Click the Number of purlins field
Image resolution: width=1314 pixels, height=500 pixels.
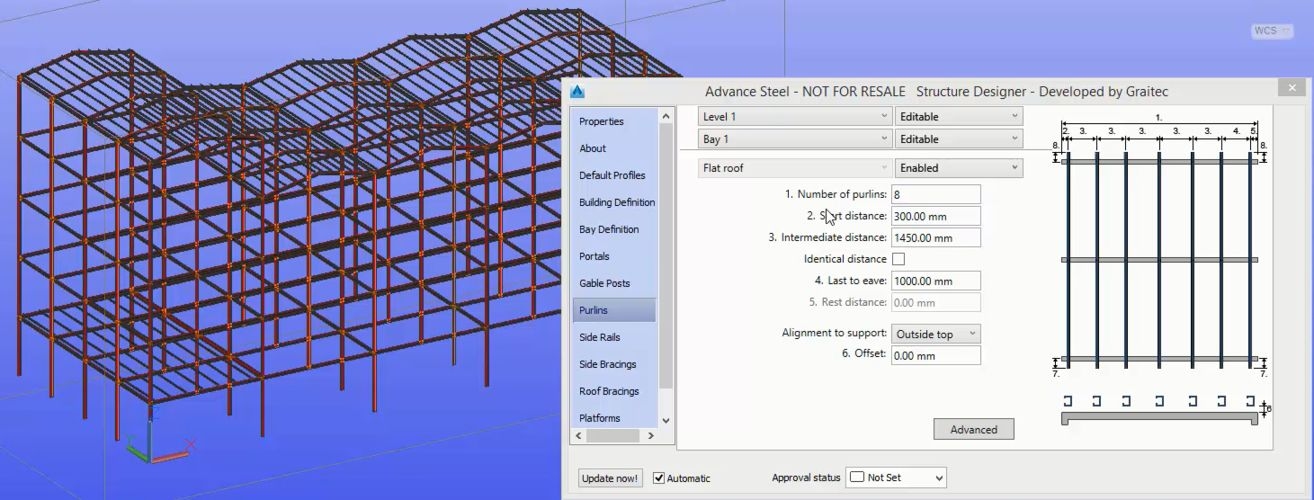[935, 195]
